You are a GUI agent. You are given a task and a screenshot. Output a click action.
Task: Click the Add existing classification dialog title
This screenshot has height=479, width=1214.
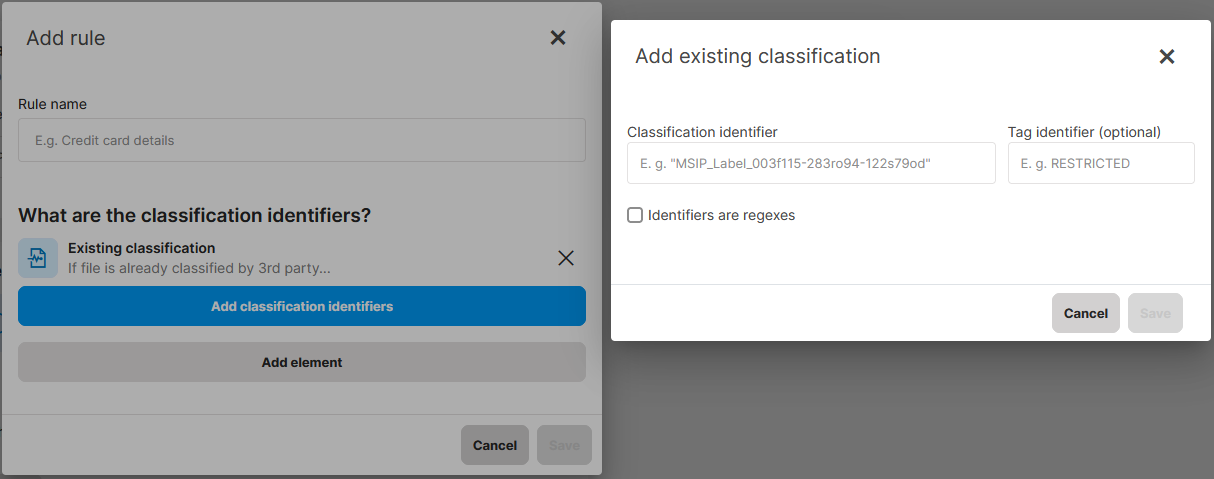758,57
